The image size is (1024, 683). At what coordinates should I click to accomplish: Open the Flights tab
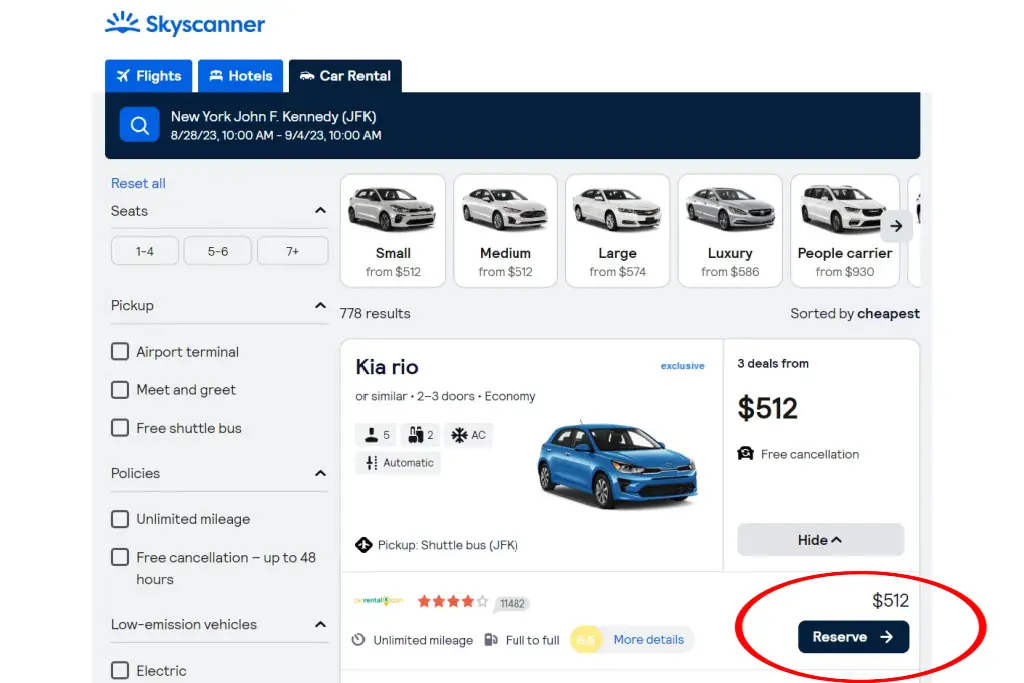click(148, 76)
